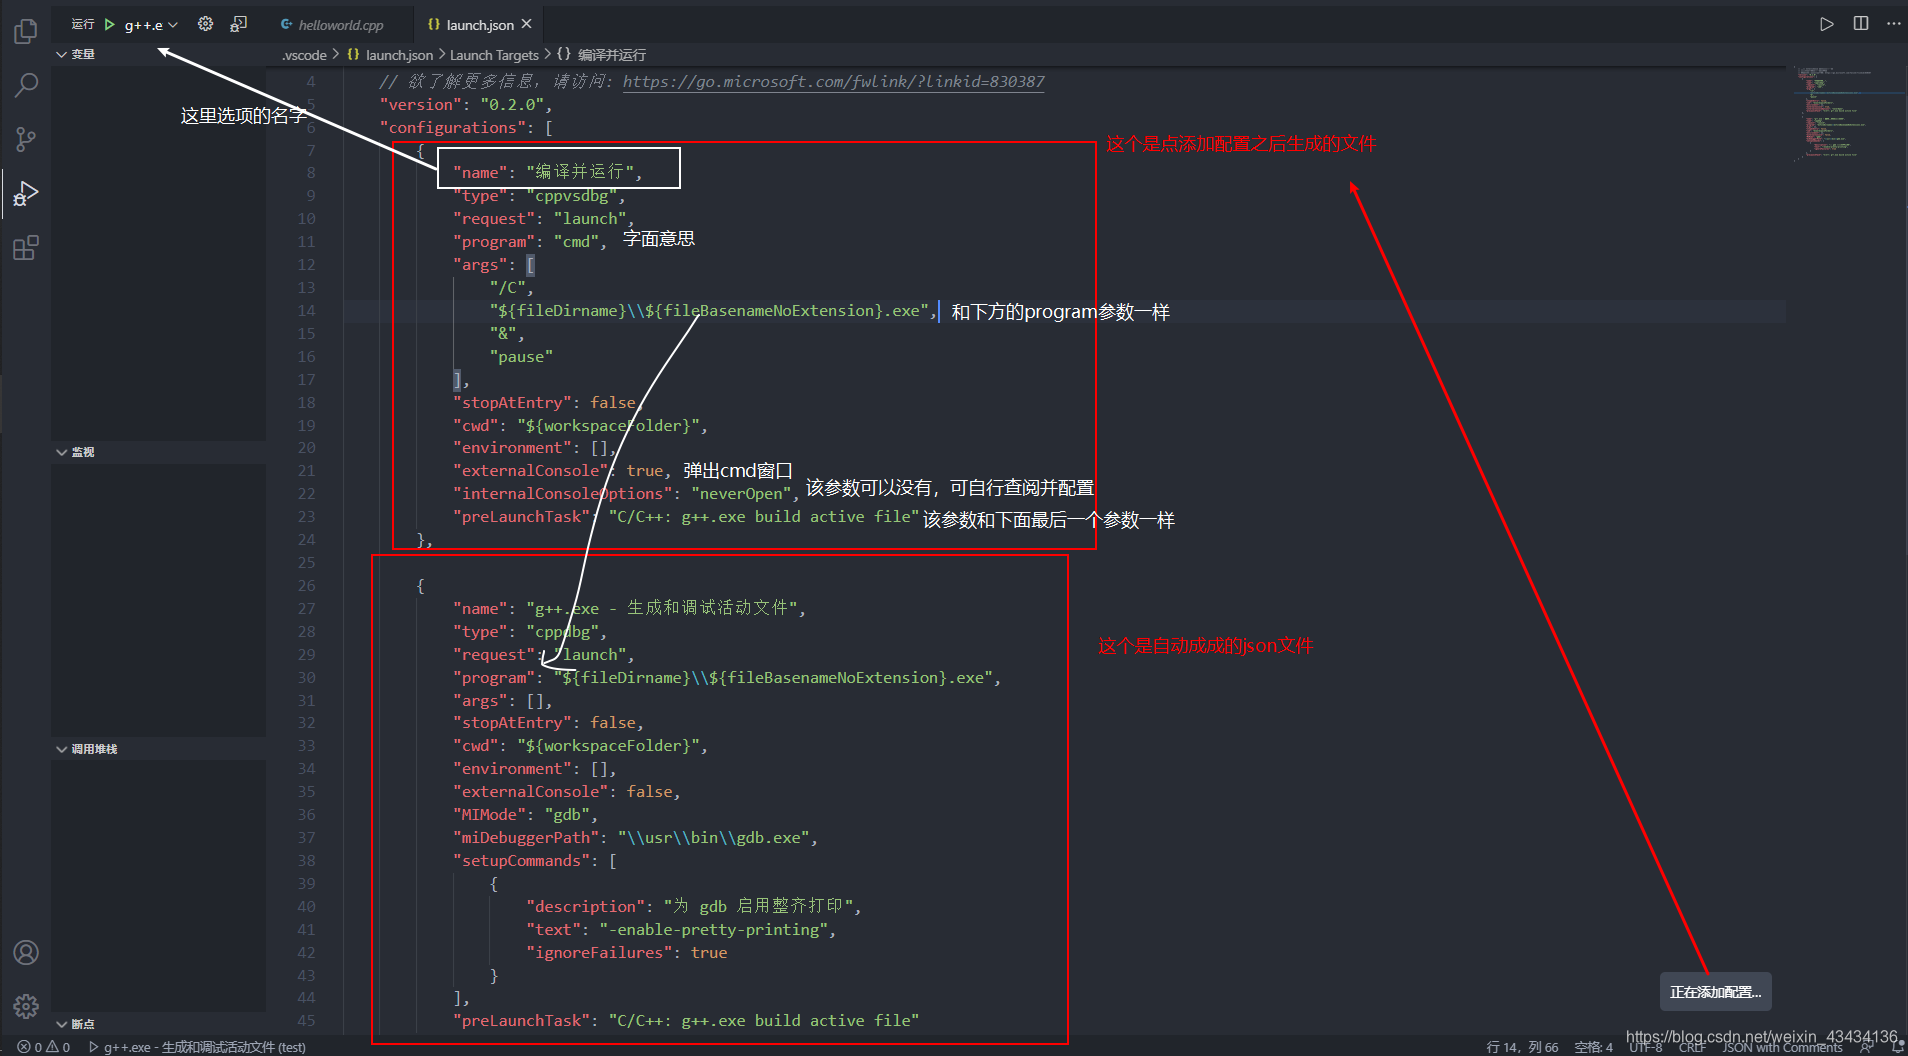Click the feedback icon in status bar
1908x1056 pixels.
1866,1047
